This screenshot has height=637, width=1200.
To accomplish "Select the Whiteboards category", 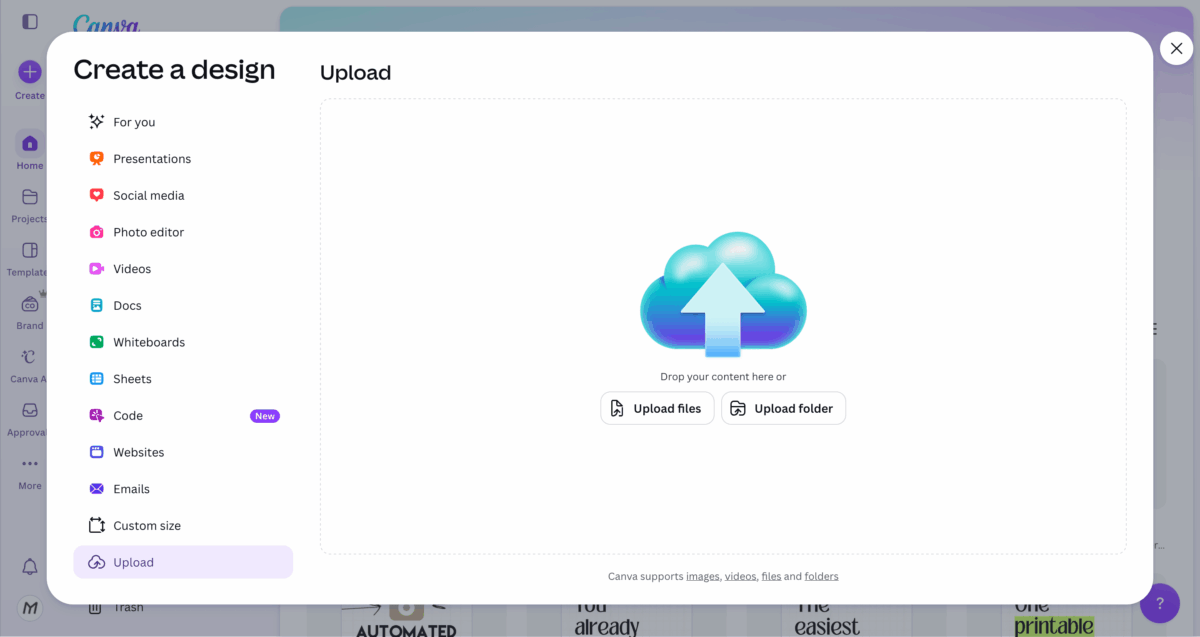I will coord(183,342).
